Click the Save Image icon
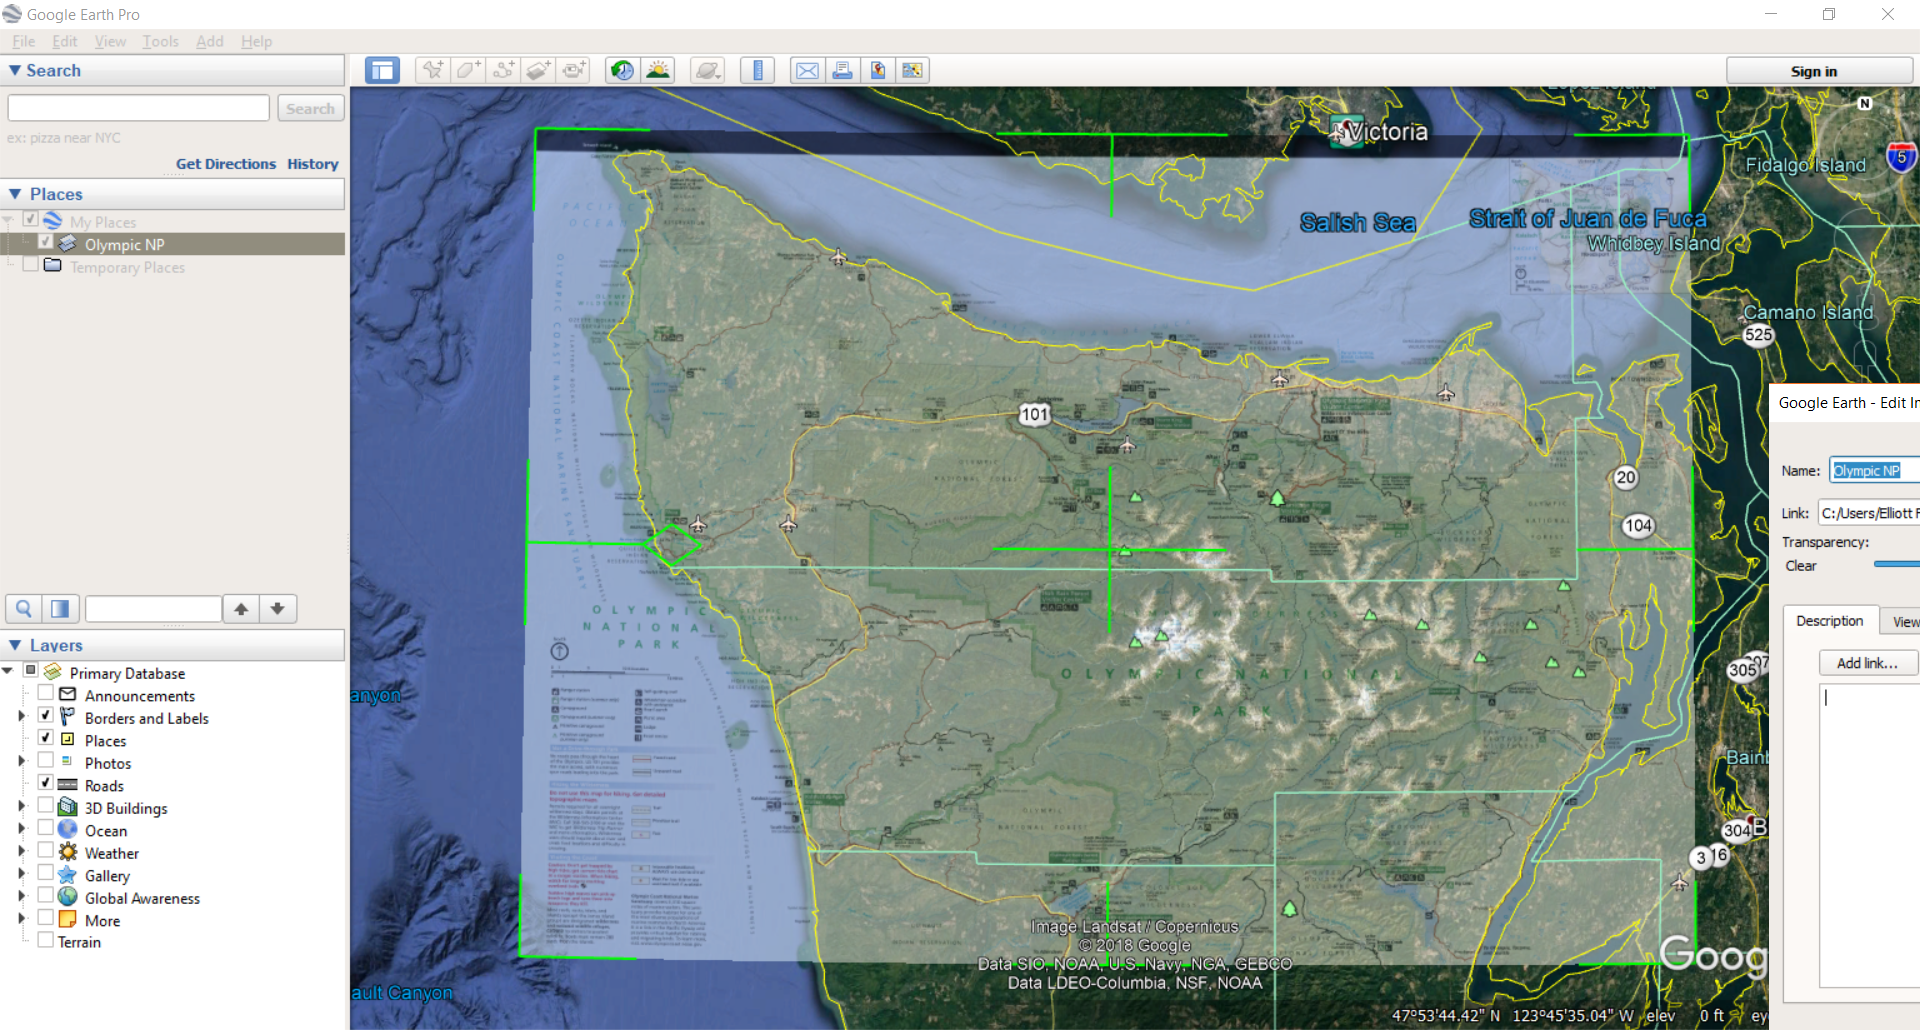1920x1030 pixels. click(877, 70)
